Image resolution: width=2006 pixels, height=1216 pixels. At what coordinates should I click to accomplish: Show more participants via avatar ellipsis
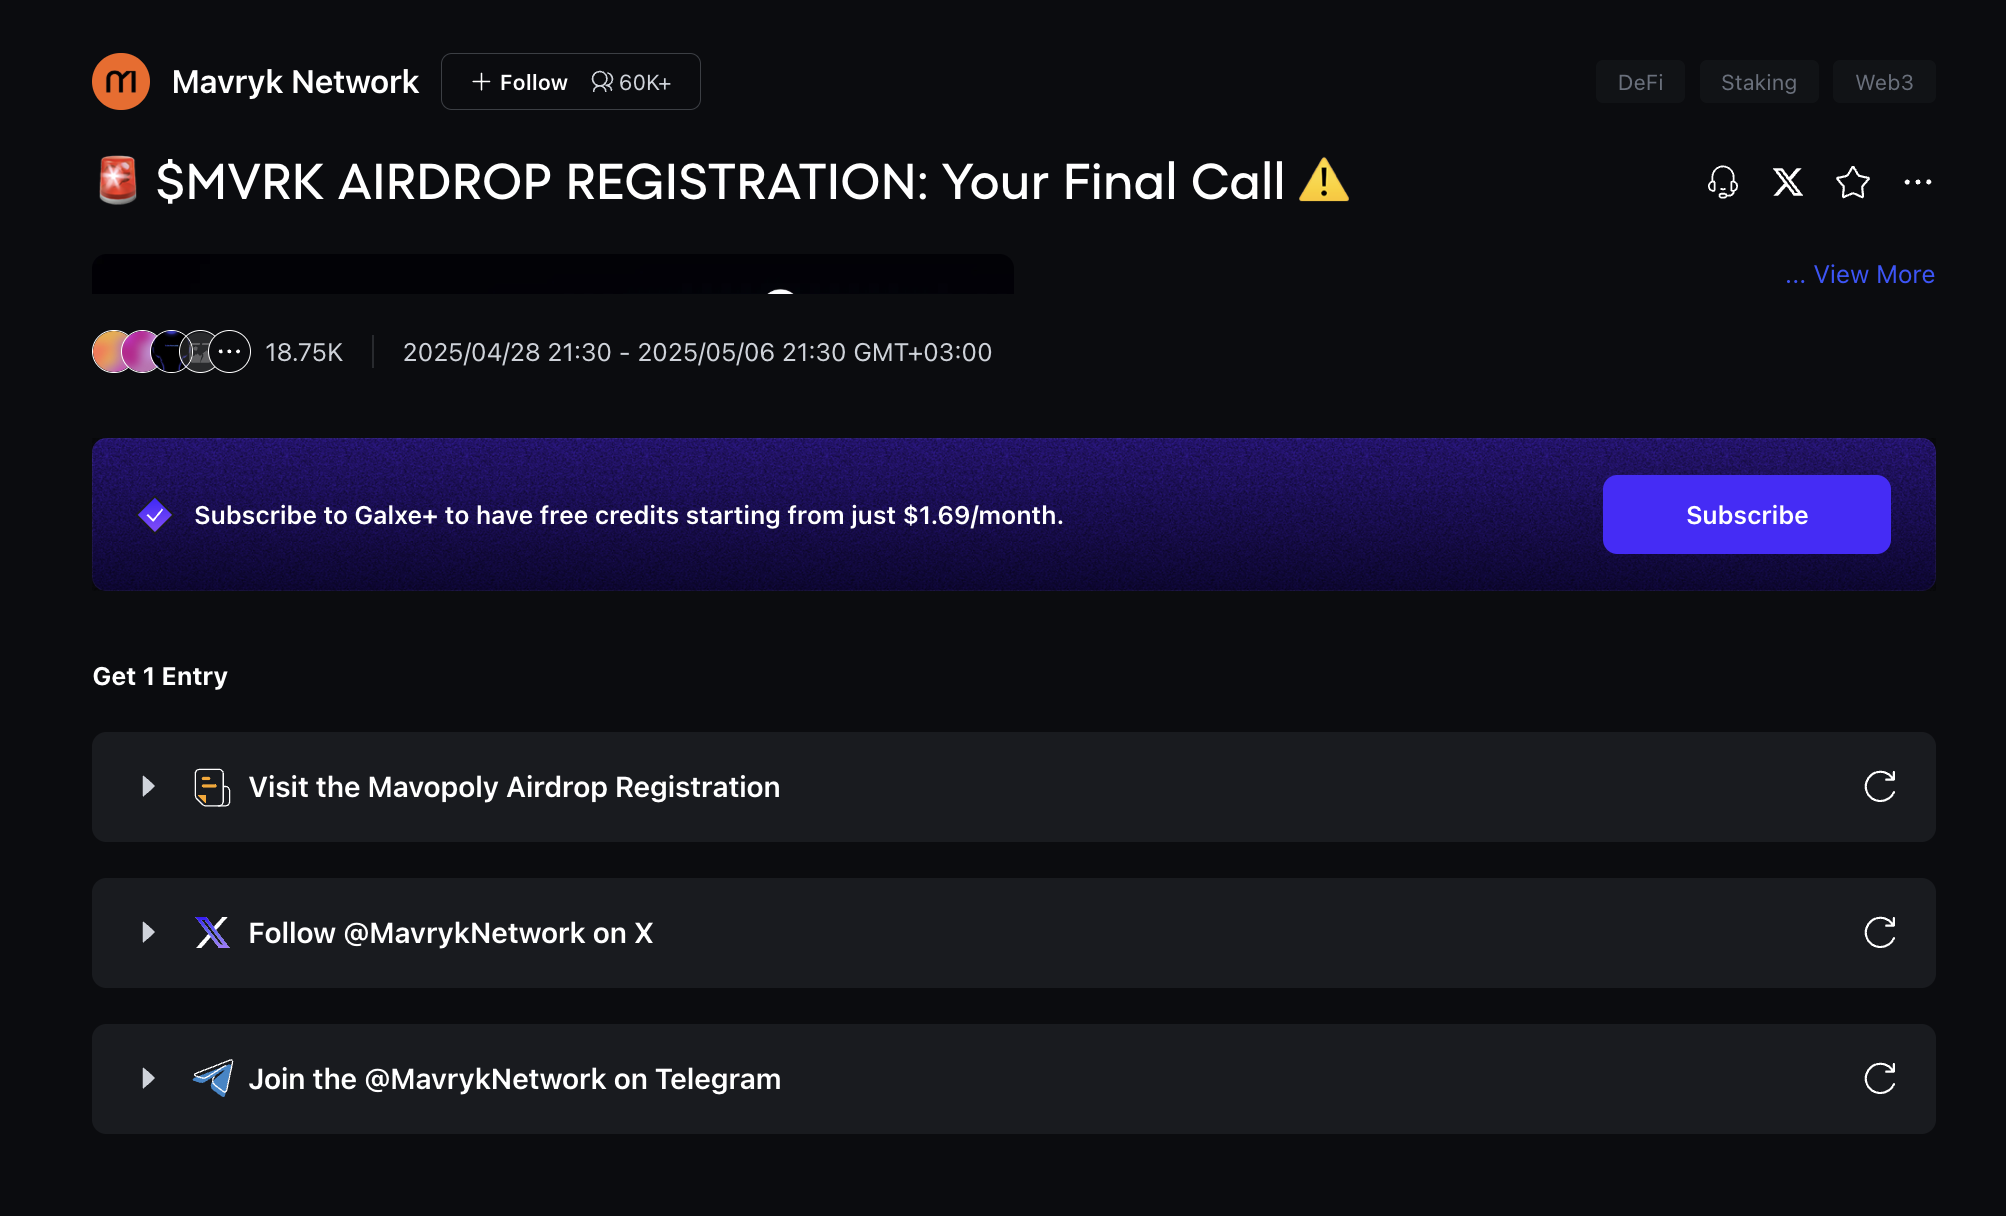click(x=230, y=352)
